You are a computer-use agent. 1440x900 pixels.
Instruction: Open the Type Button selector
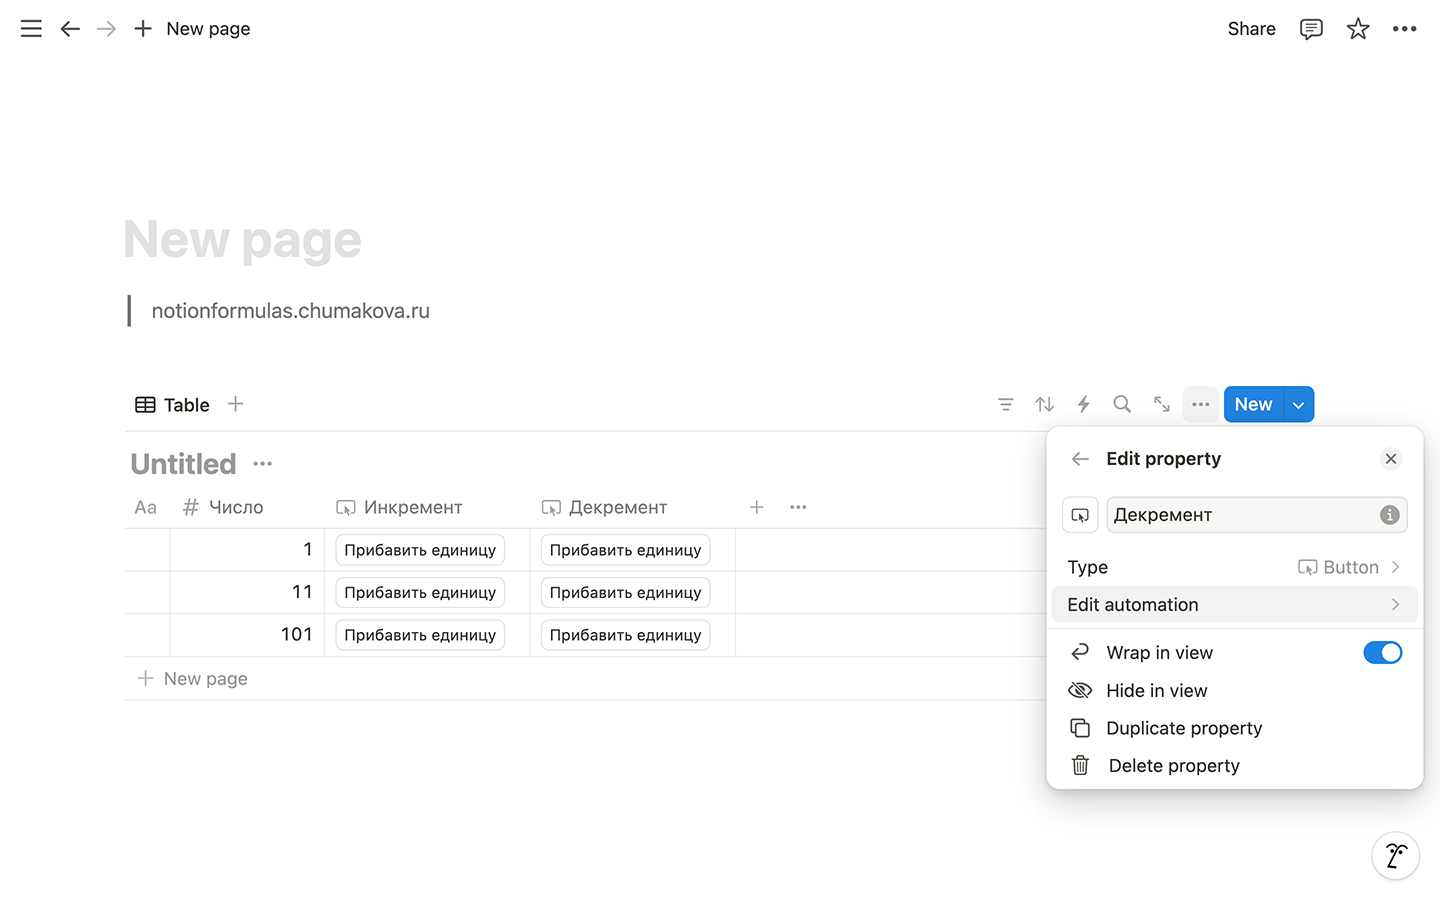(1234, 567)
